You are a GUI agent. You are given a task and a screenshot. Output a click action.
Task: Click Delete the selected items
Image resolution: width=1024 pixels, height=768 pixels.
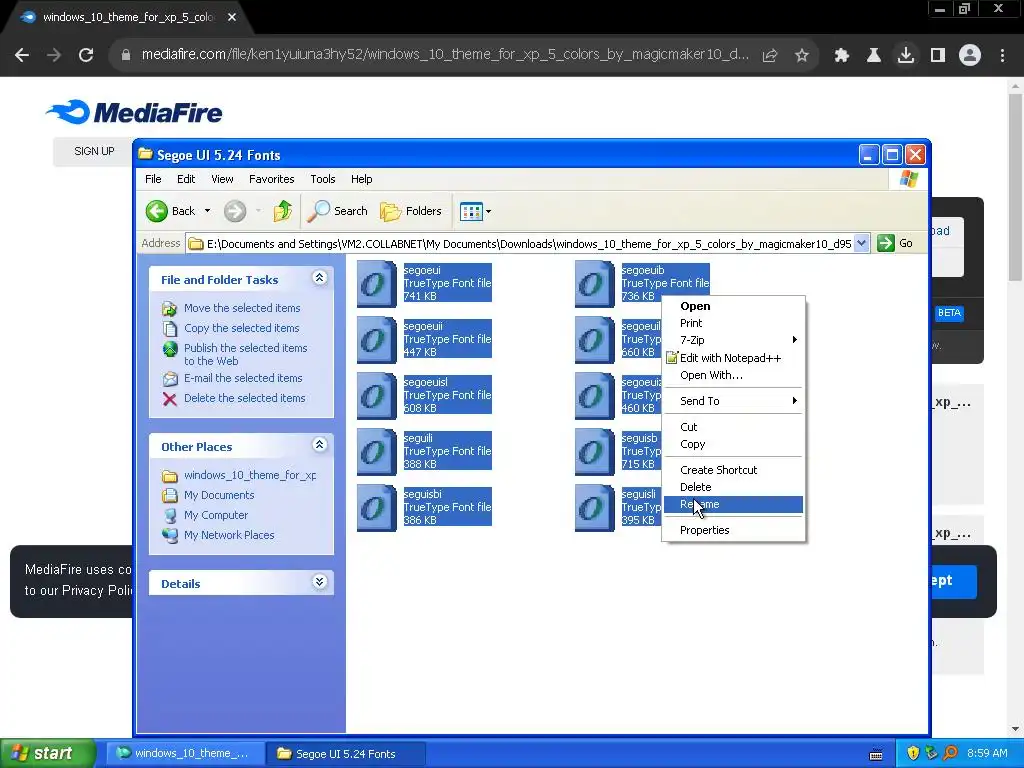[244, 398]
